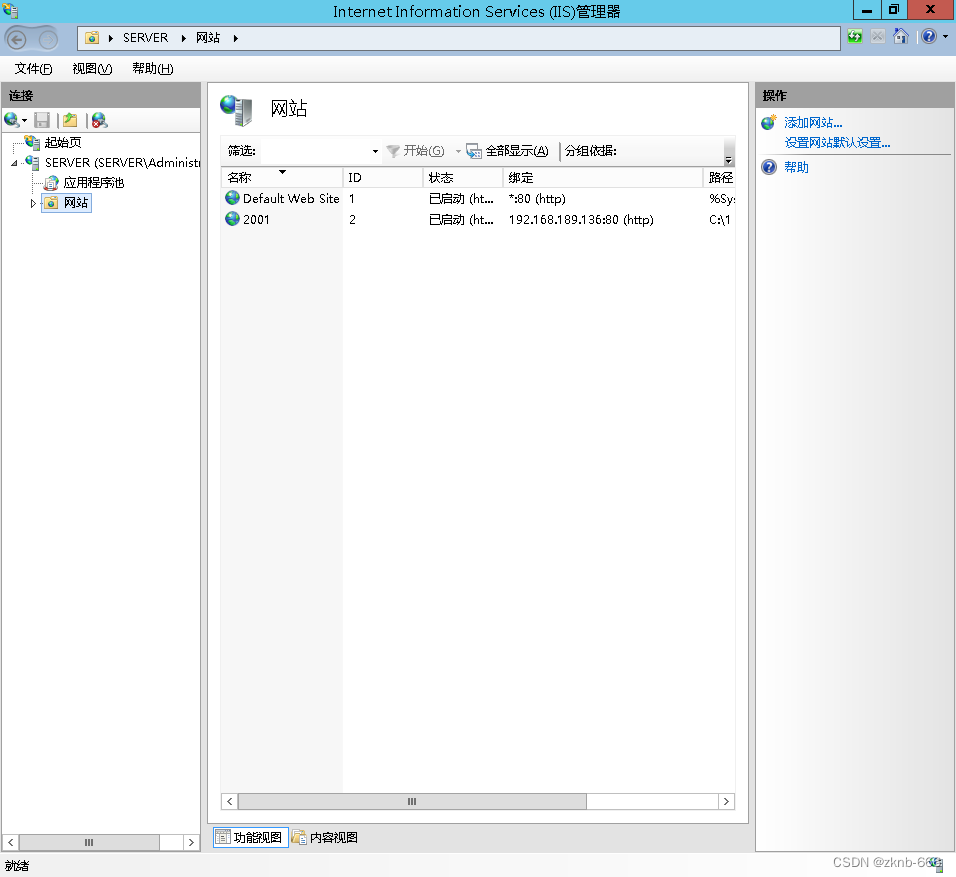Open the help question mark icon top right
Viewport: 956px width, 877px height.
tap(929, 37)
